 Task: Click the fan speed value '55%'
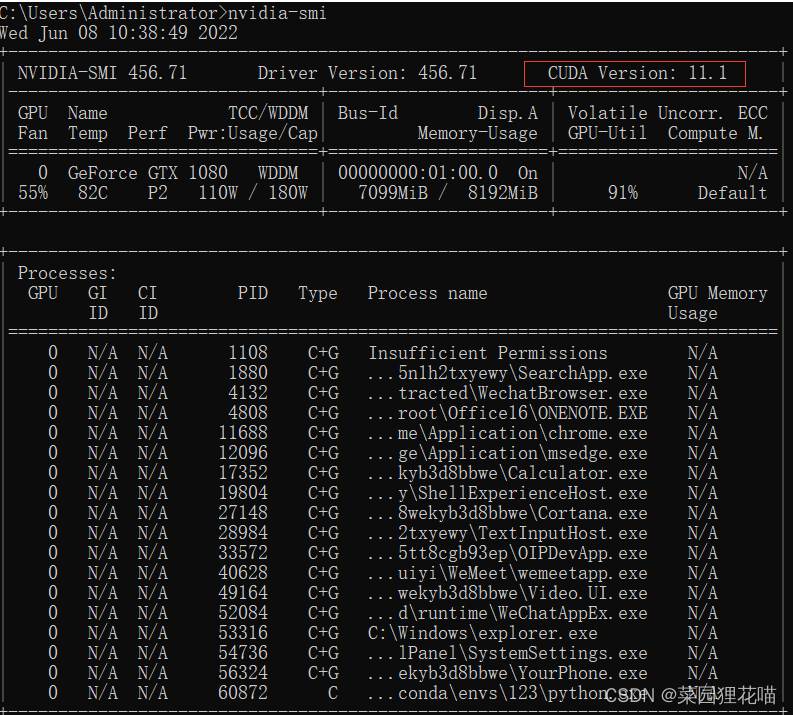[x=33, y=193]
